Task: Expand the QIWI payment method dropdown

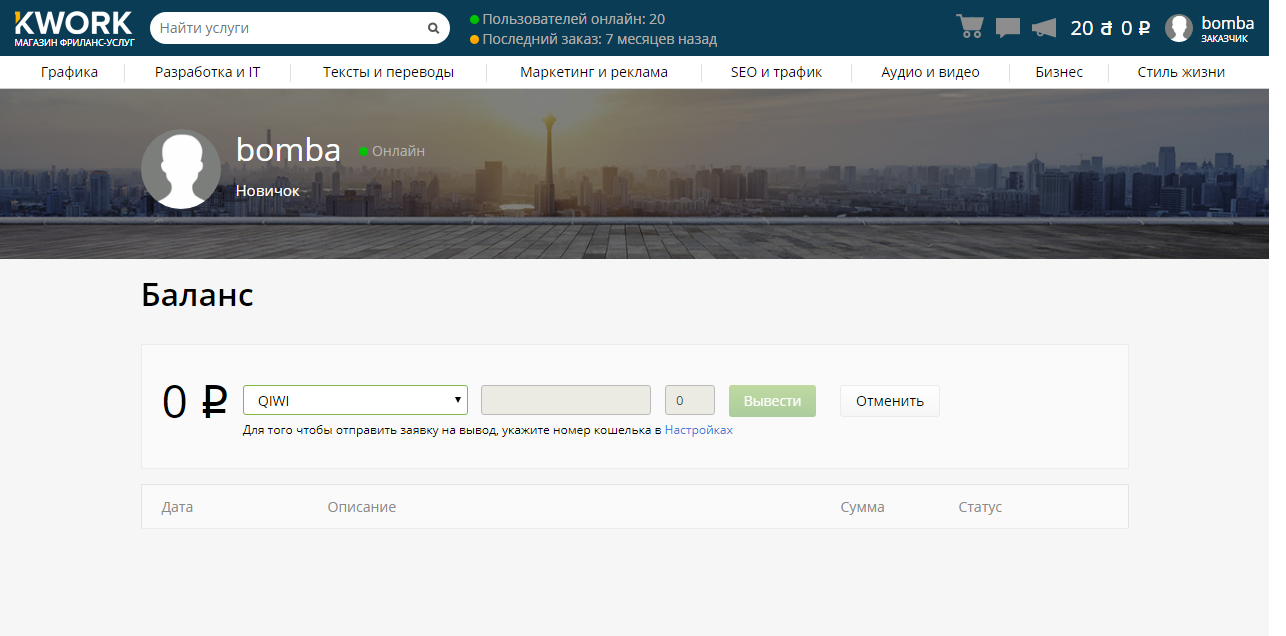Action: pos(356,400)
